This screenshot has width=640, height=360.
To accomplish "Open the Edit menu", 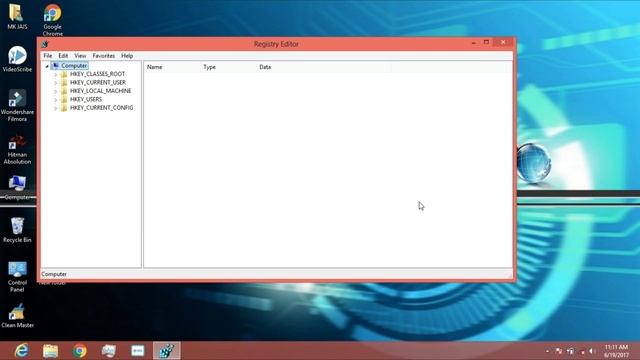I will (x=63, y=56).
